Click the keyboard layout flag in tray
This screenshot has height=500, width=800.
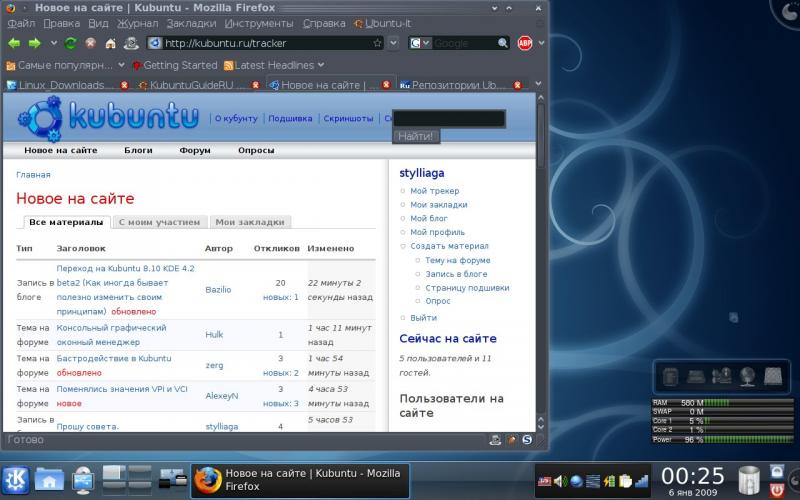(544, 481)
